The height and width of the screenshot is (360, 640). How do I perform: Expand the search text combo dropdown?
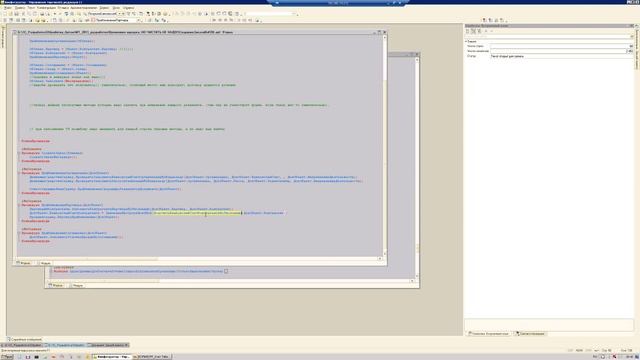pos(119,14)
